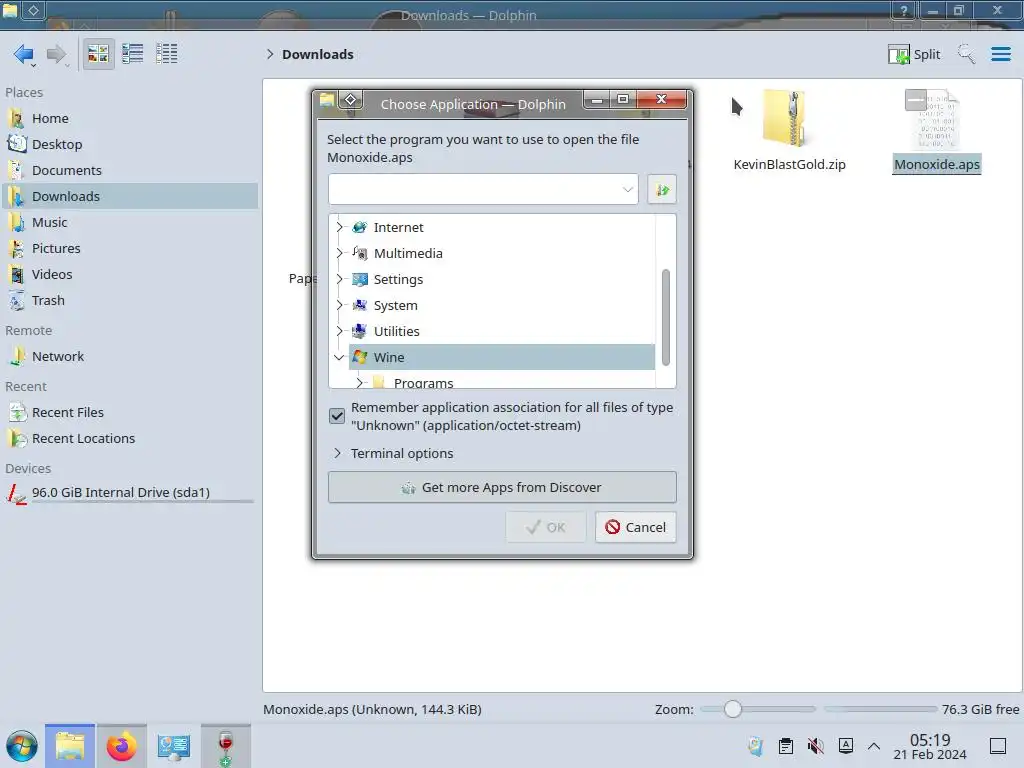
Task: Switch to Details view mode
Action: tap(167, 54)
